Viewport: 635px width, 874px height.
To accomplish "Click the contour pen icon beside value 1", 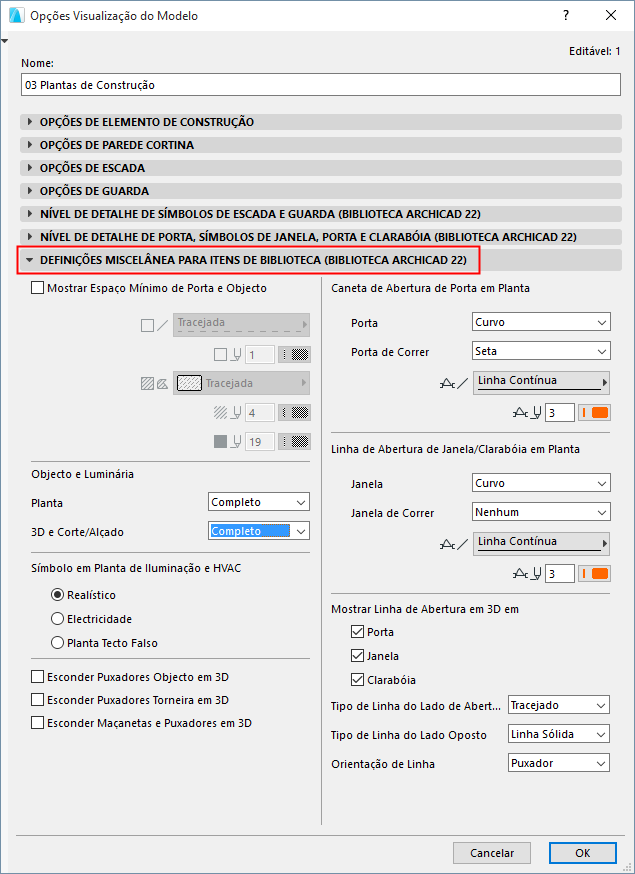I will pyautogui.click(x=227, y=355).
